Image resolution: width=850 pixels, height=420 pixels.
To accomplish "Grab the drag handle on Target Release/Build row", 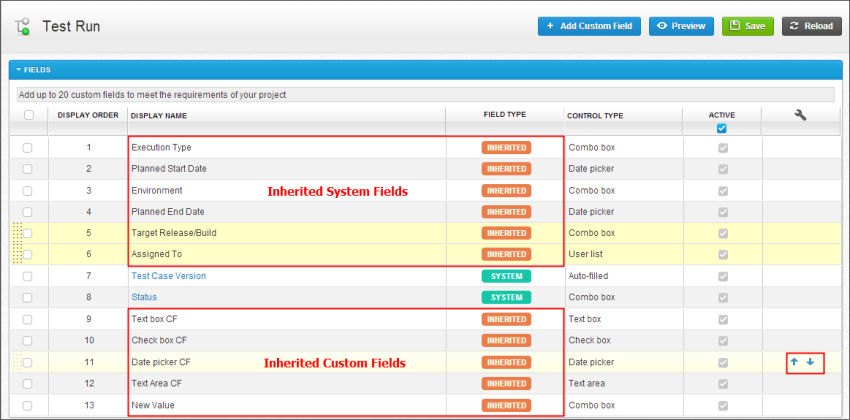I will point(15,233).
